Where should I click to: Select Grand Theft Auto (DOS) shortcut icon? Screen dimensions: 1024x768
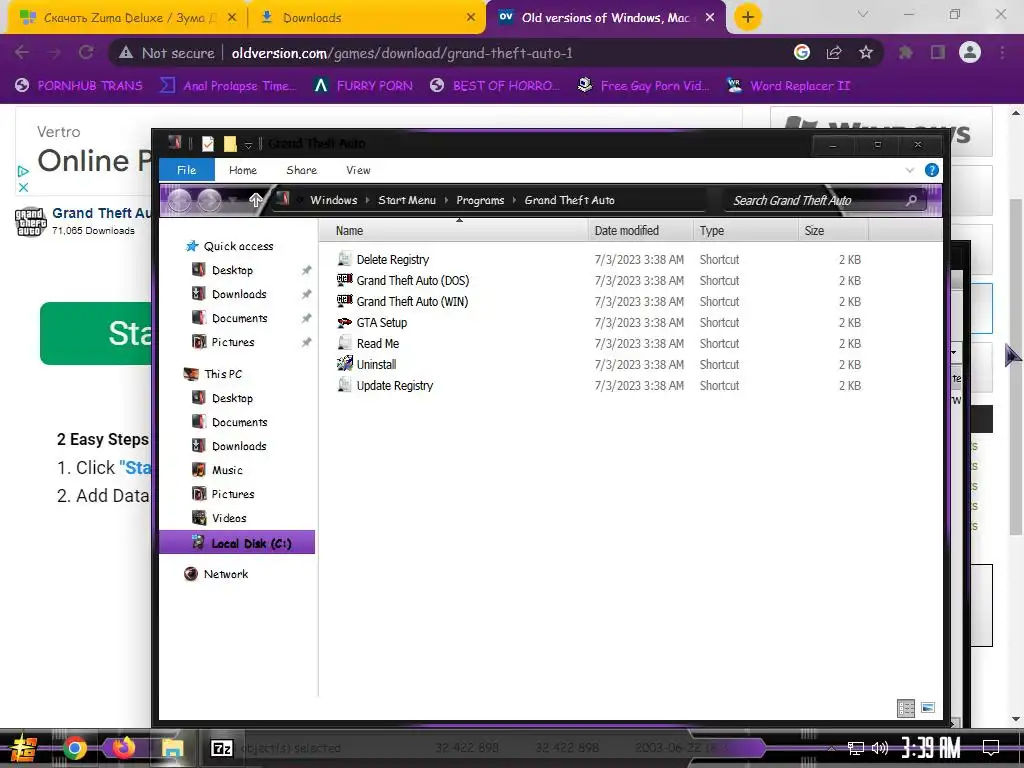[344, 280]
